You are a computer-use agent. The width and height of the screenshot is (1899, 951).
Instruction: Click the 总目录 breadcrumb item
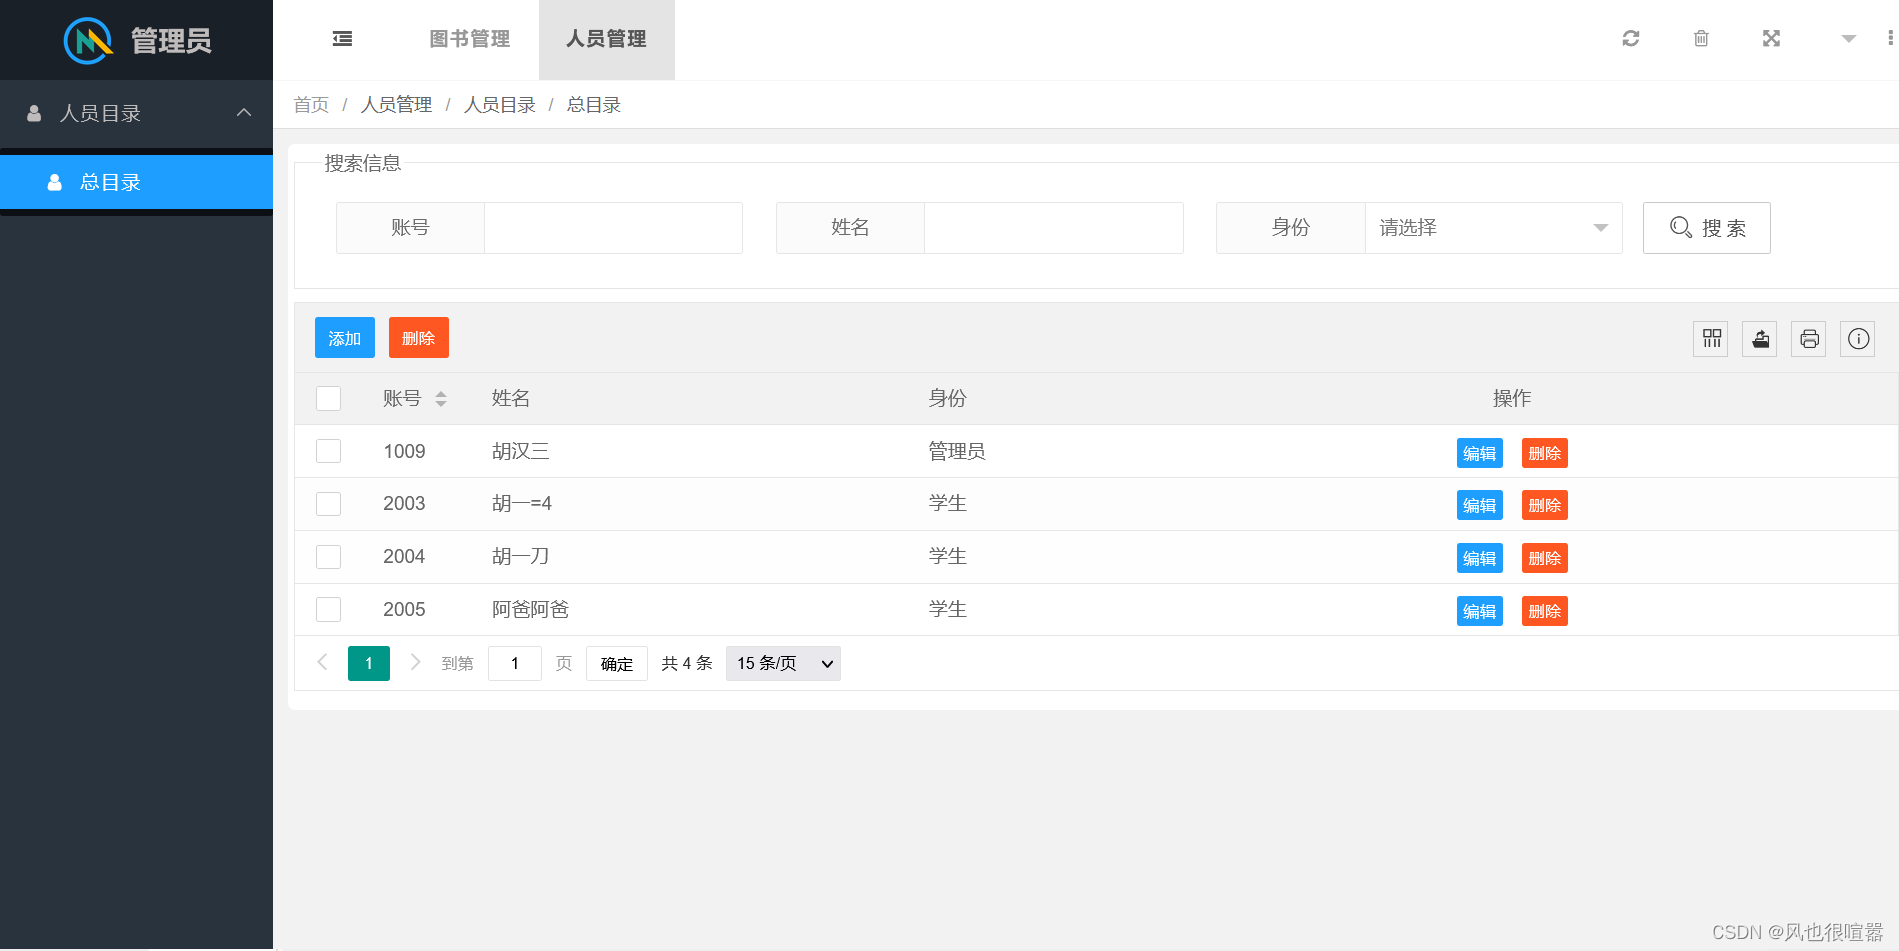(x=594, y=105)
